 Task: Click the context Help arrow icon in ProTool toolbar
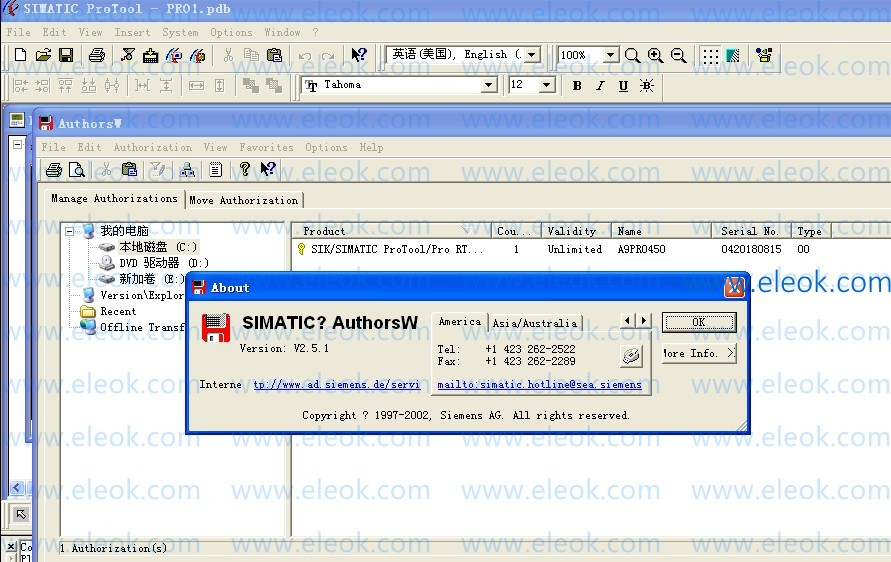[359, 55]
